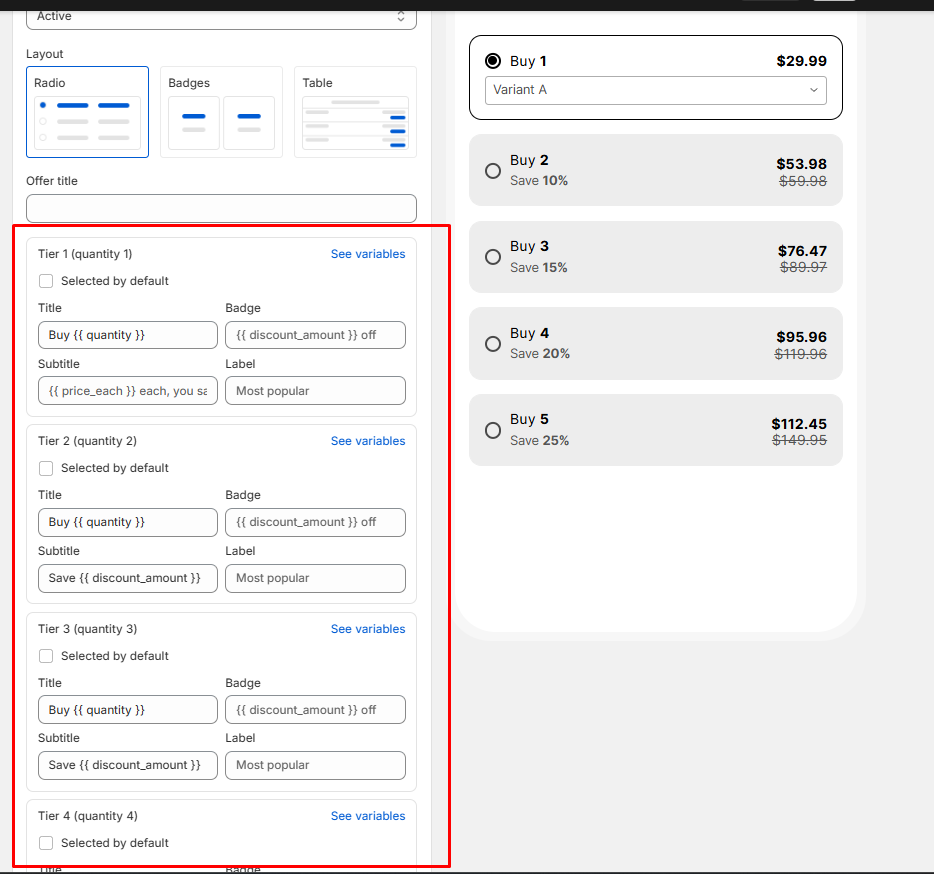Select the Buy 2 radio option
Image resolution: width=934 pixels, height=874 pixels.
tap(493, 171)
